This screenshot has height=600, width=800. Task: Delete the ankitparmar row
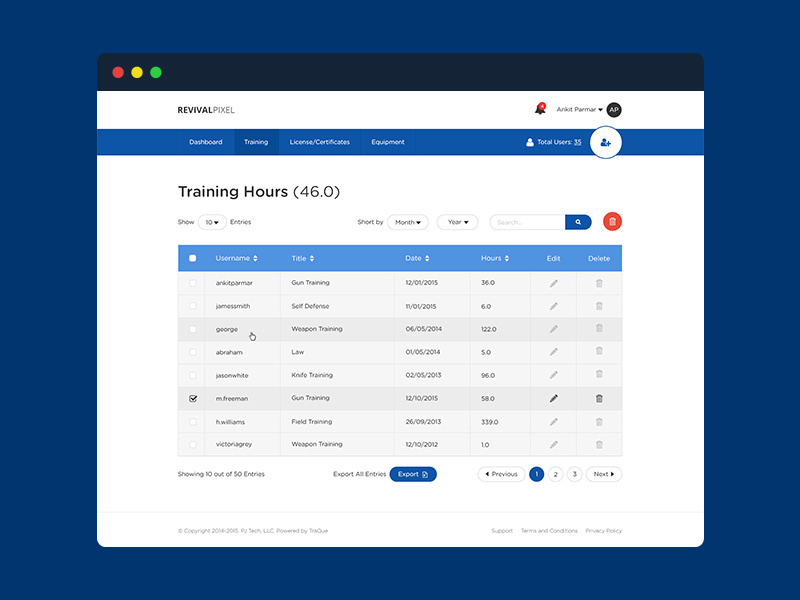(599, 283)
